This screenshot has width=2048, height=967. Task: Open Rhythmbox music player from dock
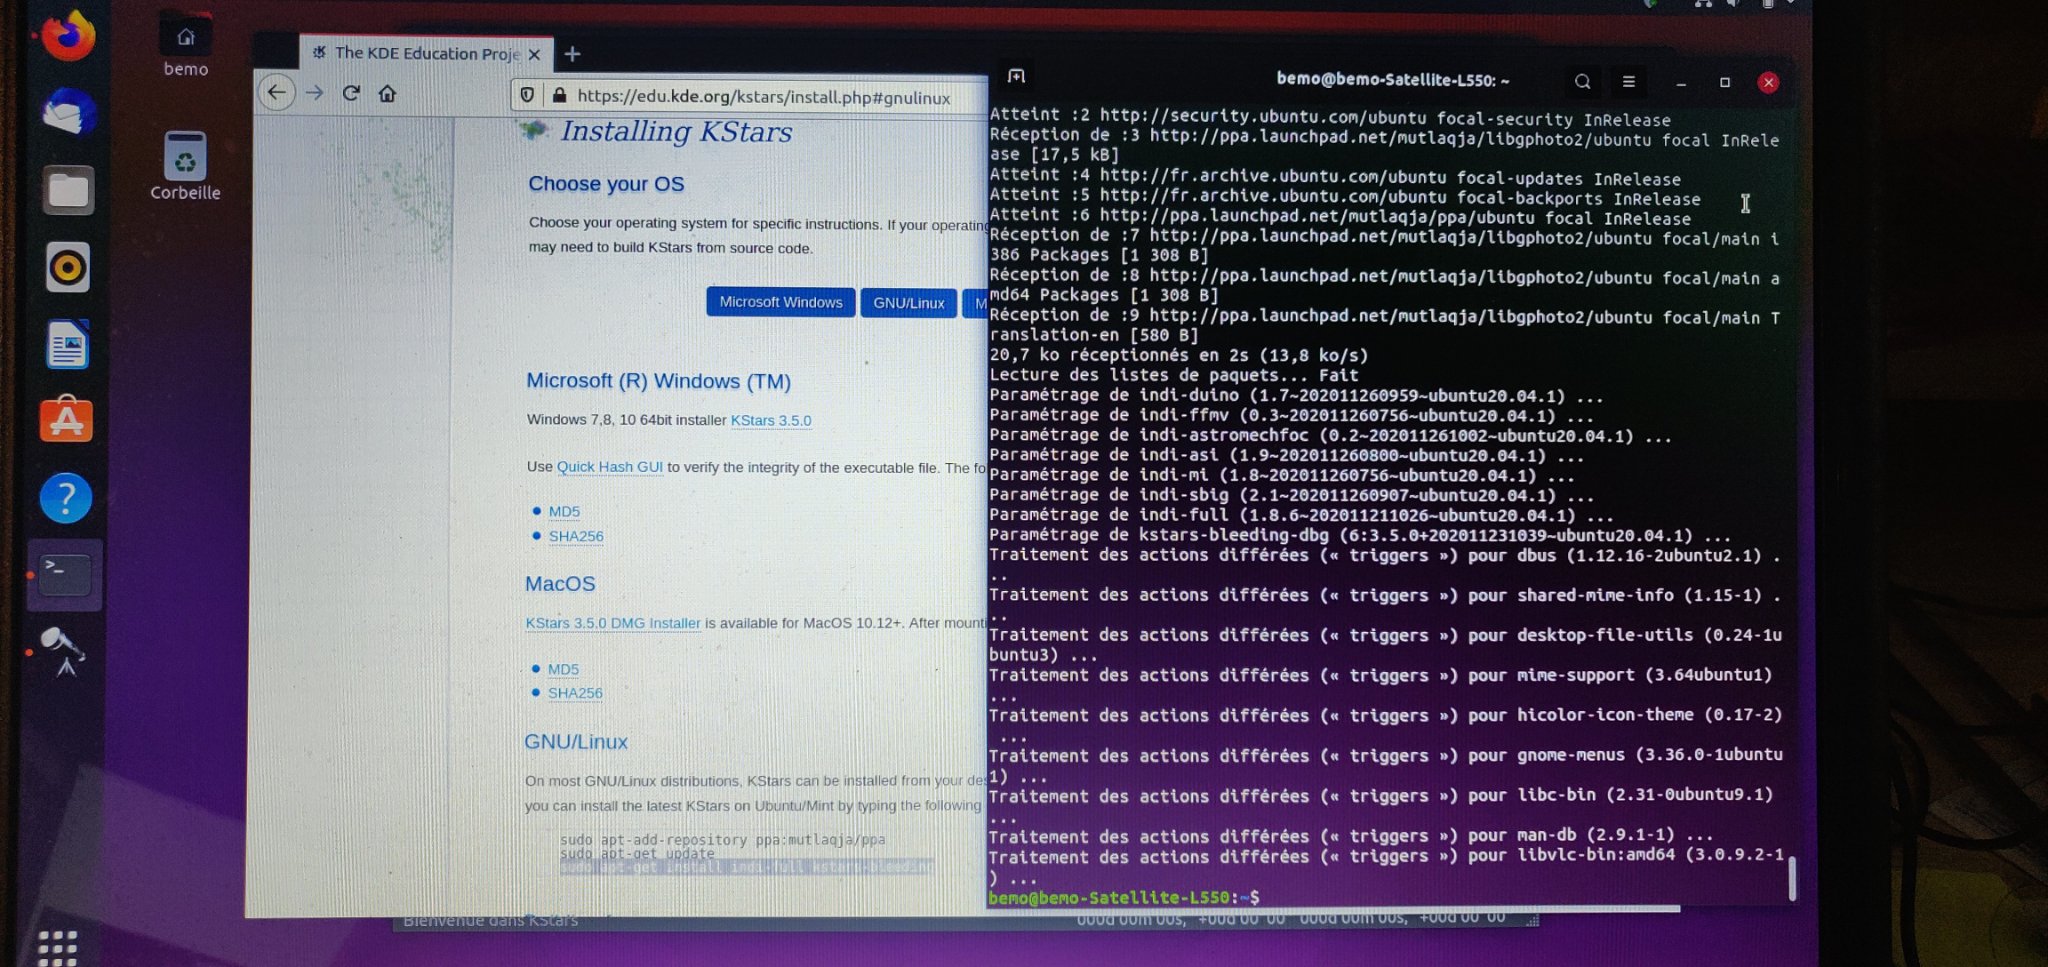tap(68, 267)
